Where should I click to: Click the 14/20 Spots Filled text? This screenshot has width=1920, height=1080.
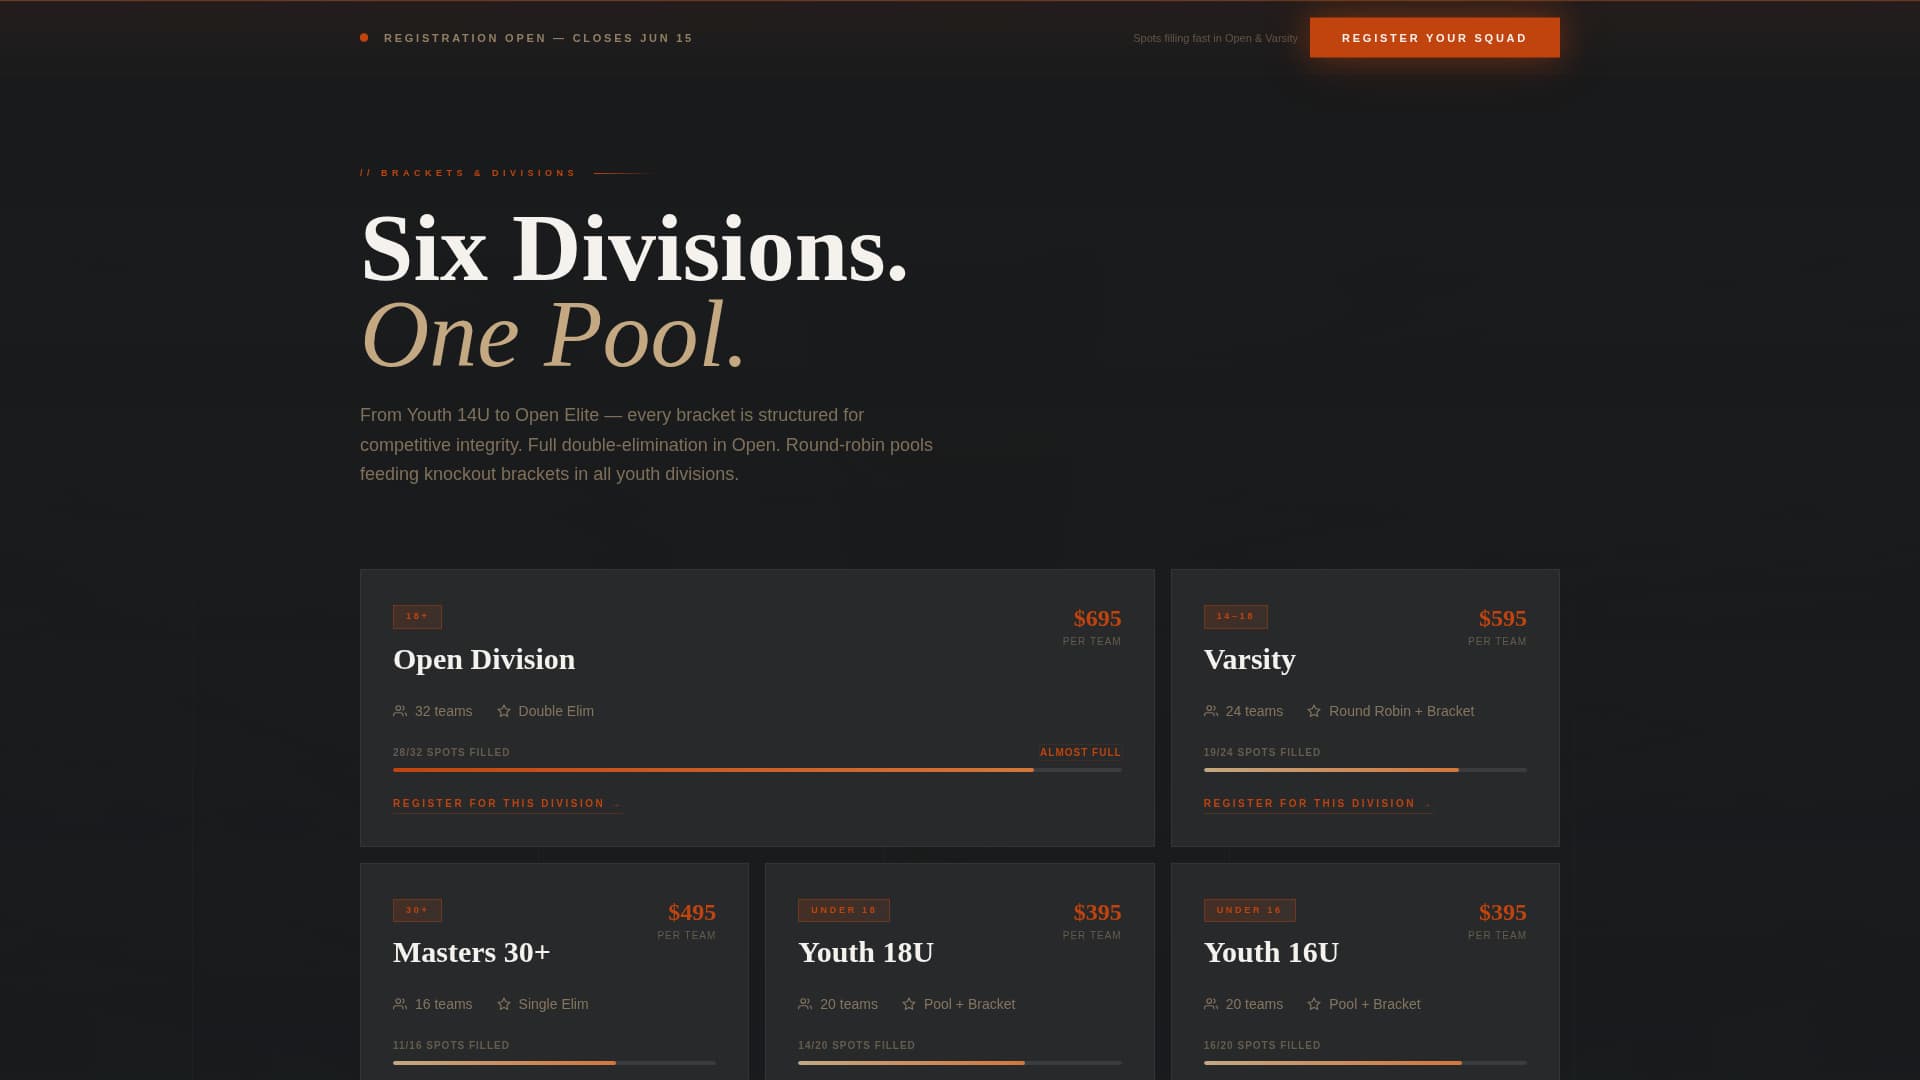856,1045
